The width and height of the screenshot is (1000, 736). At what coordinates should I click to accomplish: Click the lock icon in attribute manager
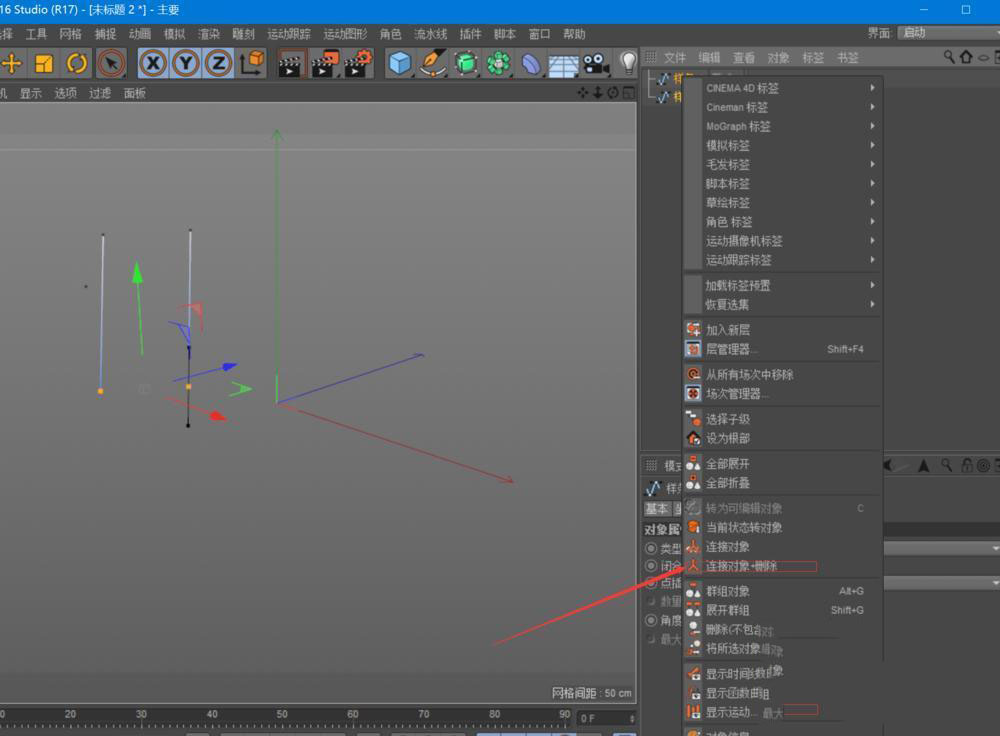(x=967, y=466)
